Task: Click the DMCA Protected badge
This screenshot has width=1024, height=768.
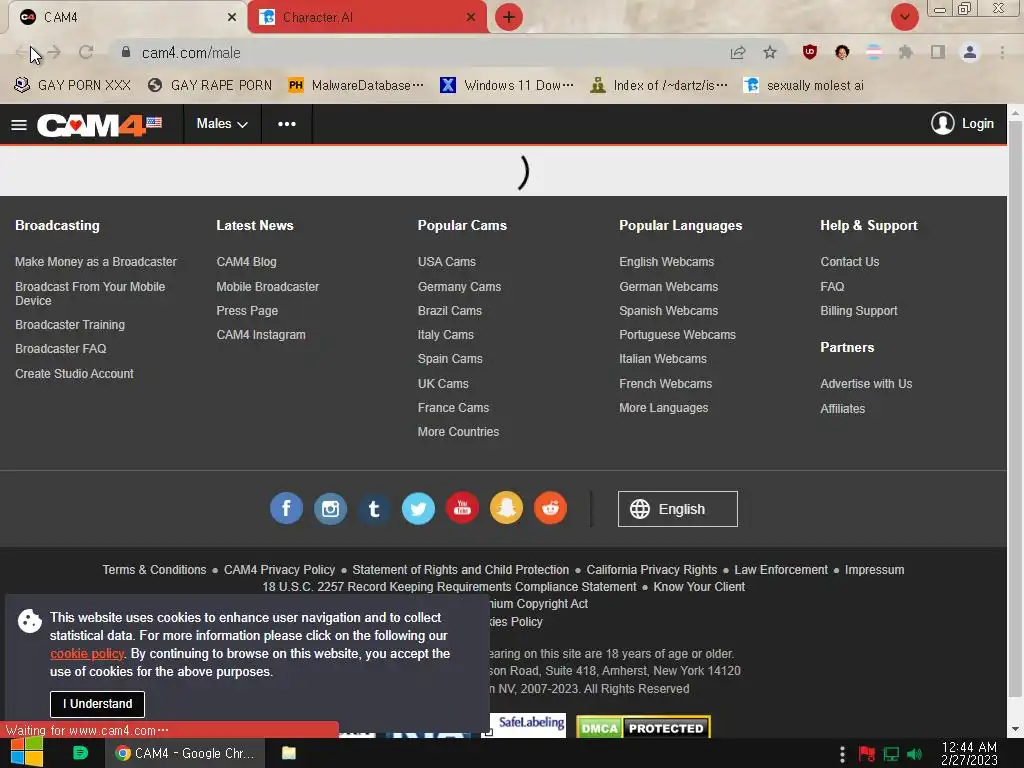Action: [643, 727]
